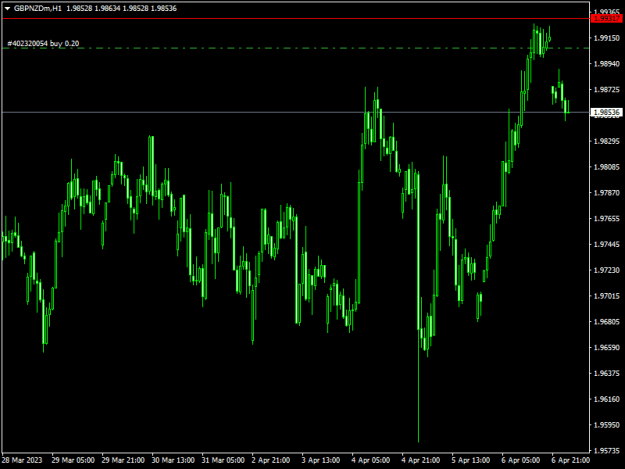Click the 2 Apr 21:00 time label

coord(271,460)
